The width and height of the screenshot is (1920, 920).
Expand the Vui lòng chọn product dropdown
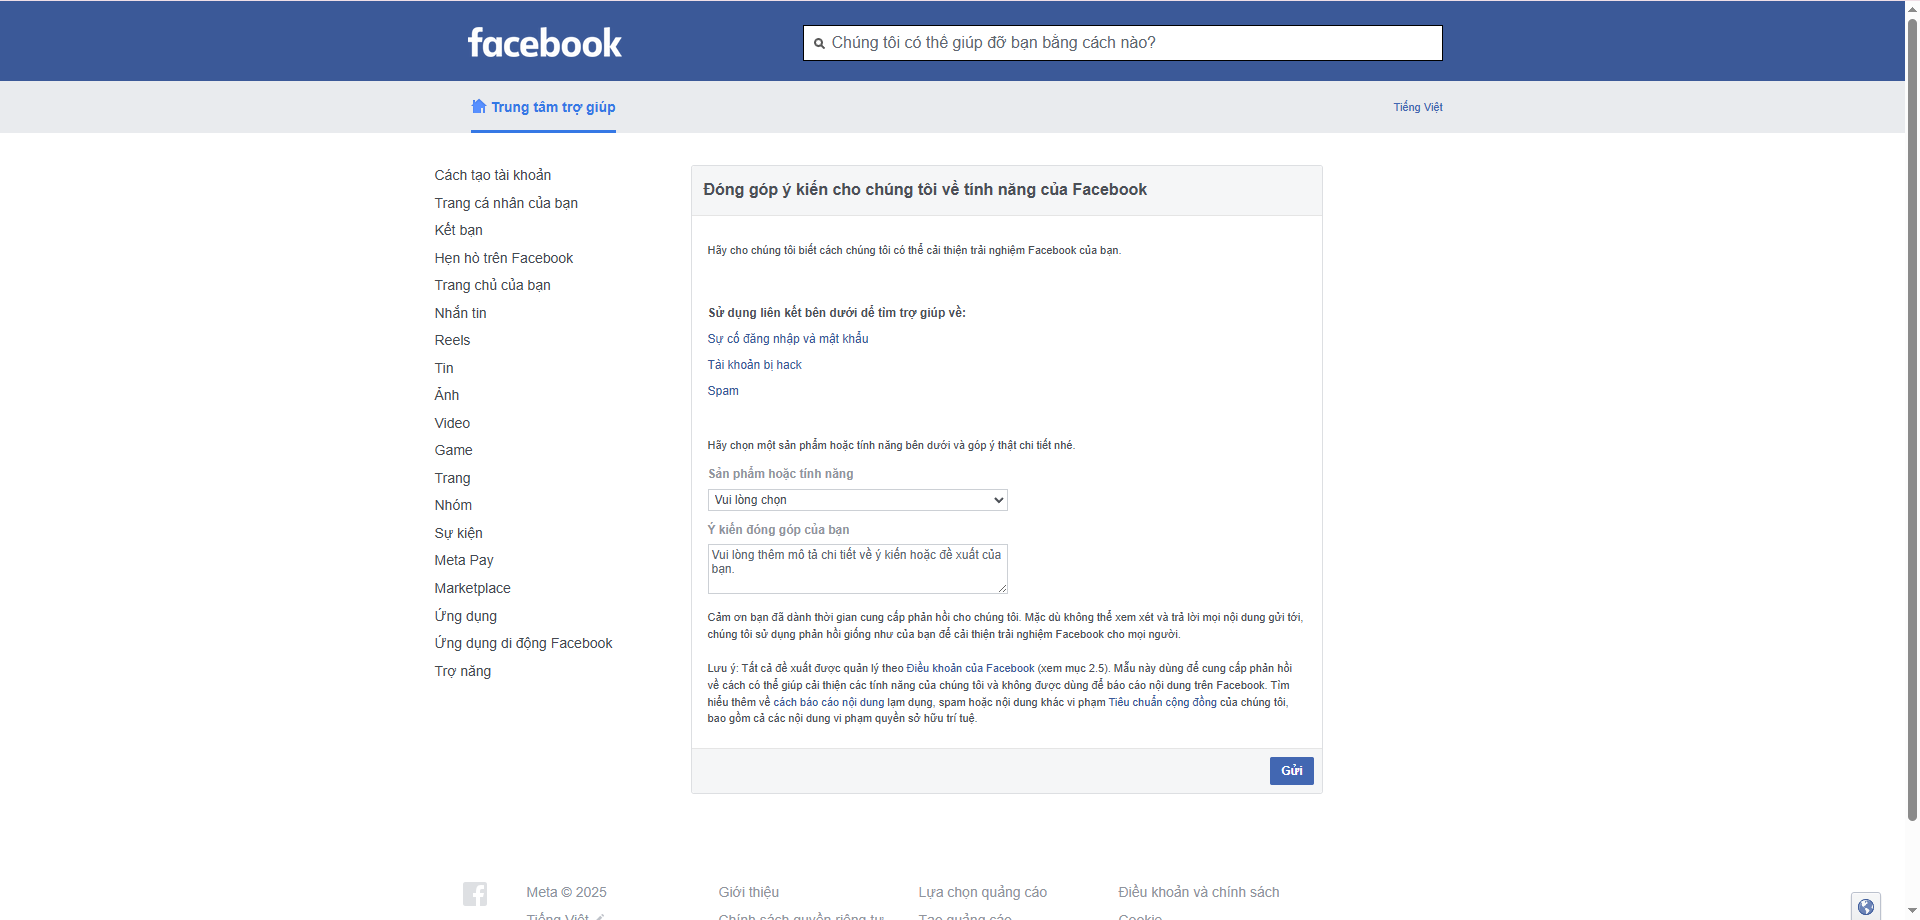click(857, 500)
